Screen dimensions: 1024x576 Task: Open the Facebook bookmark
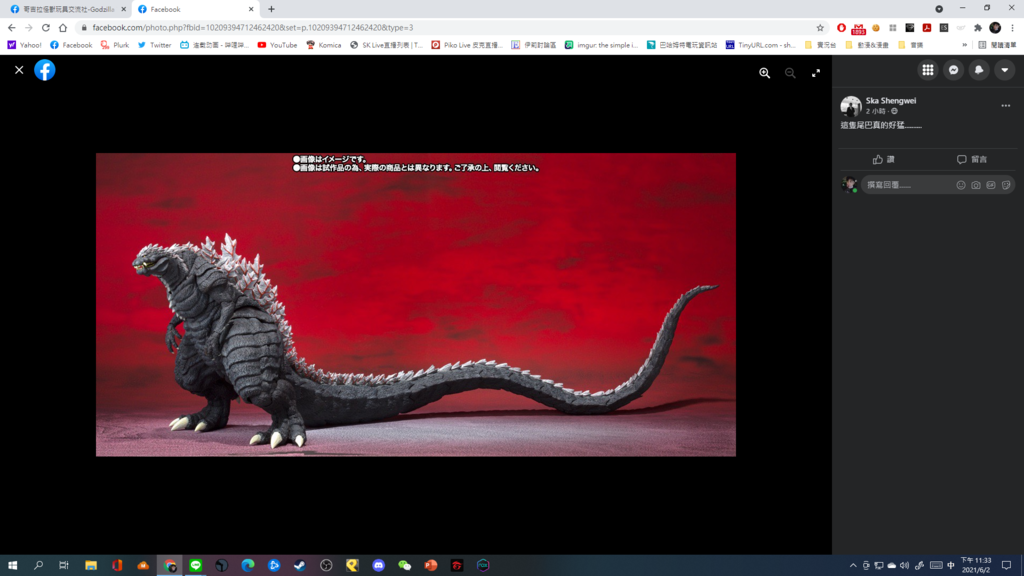pyautogui.click(x=71, y=45)
